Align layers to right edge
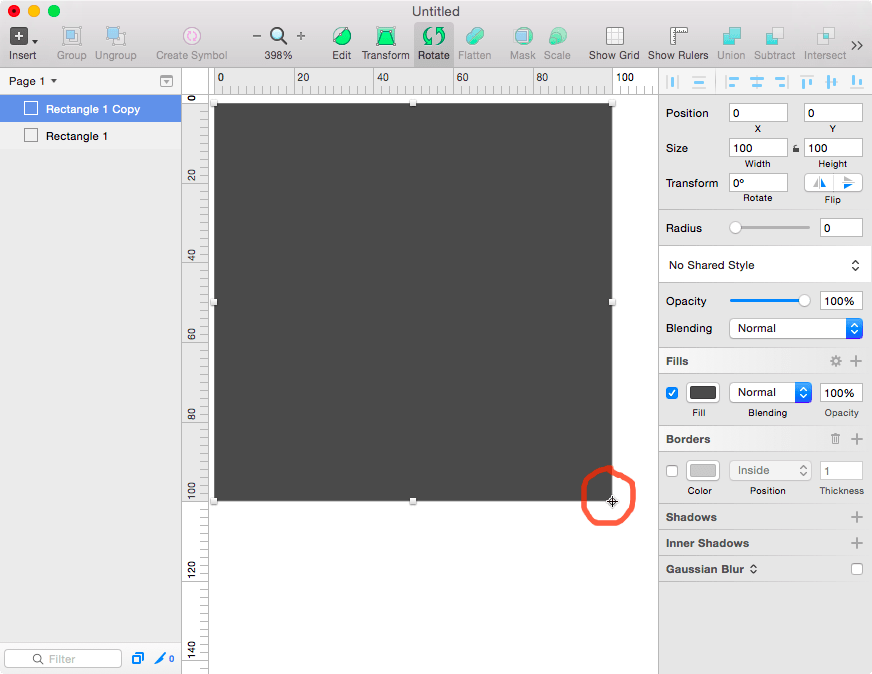The image size is (872, 674). point(781,82)
